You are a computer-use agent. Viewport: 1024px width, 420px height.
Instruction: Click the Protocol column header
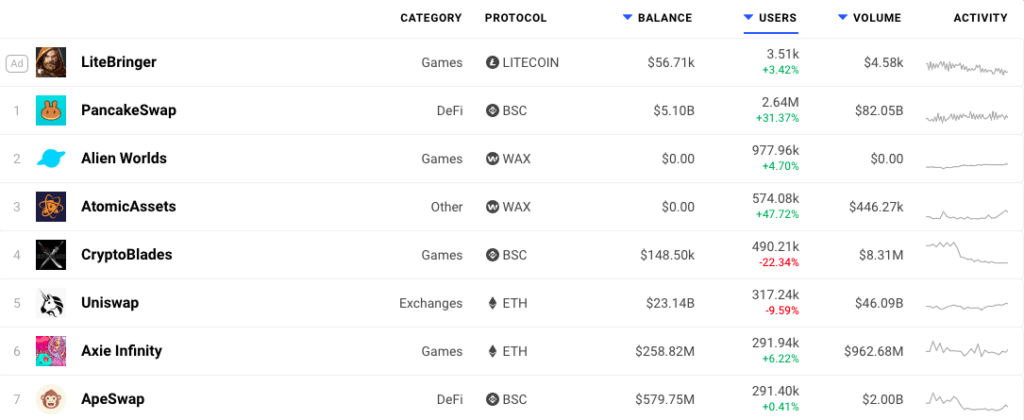(x=515, y=18)
